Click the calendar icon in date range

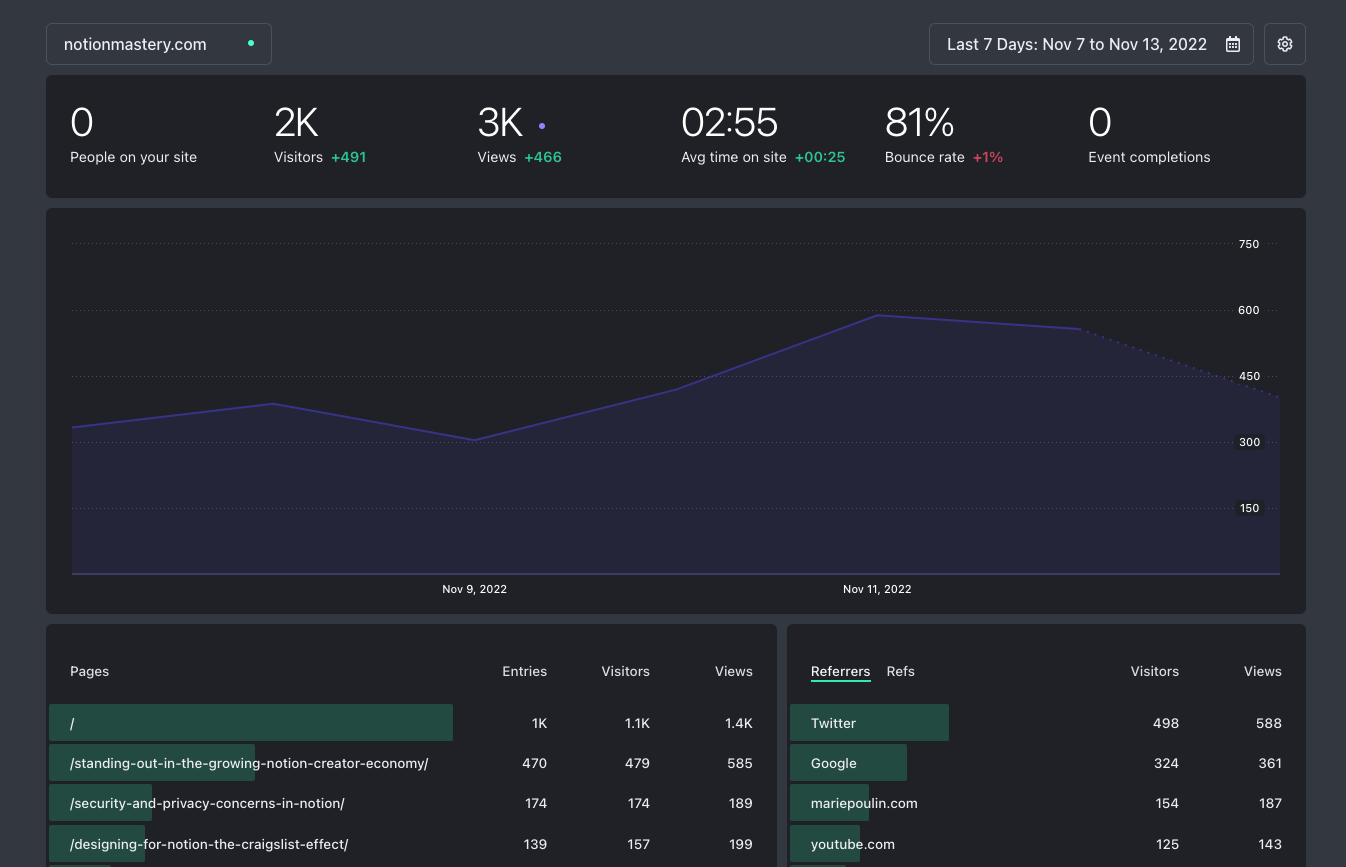pos(1233,44)
